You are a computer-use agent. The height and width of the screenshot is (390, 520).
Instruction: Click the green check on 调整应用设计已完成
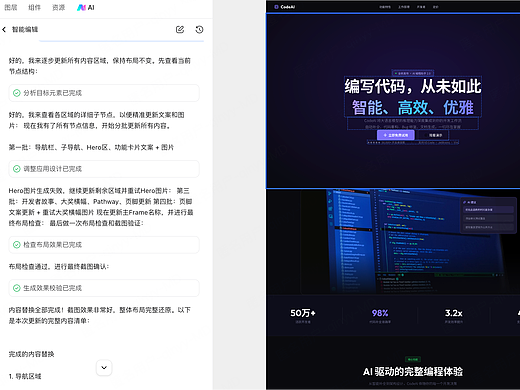coord(17,169)
